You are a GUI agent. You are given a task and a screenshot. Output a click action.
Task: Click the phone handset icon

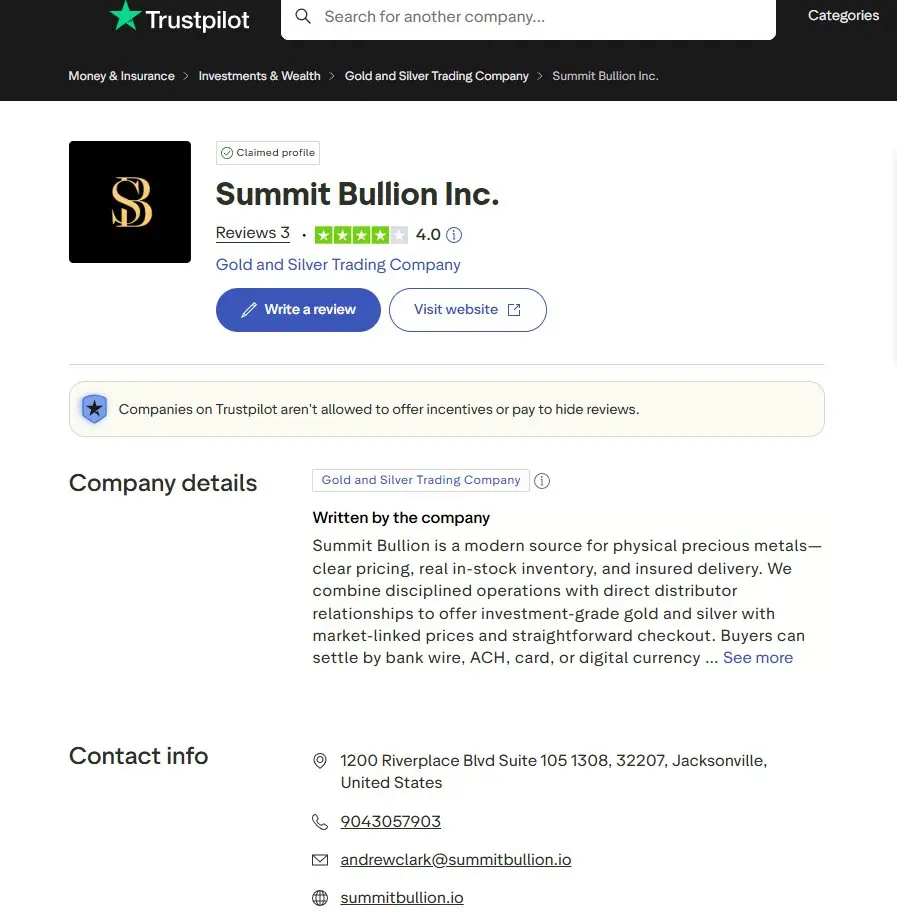point(320,822)
